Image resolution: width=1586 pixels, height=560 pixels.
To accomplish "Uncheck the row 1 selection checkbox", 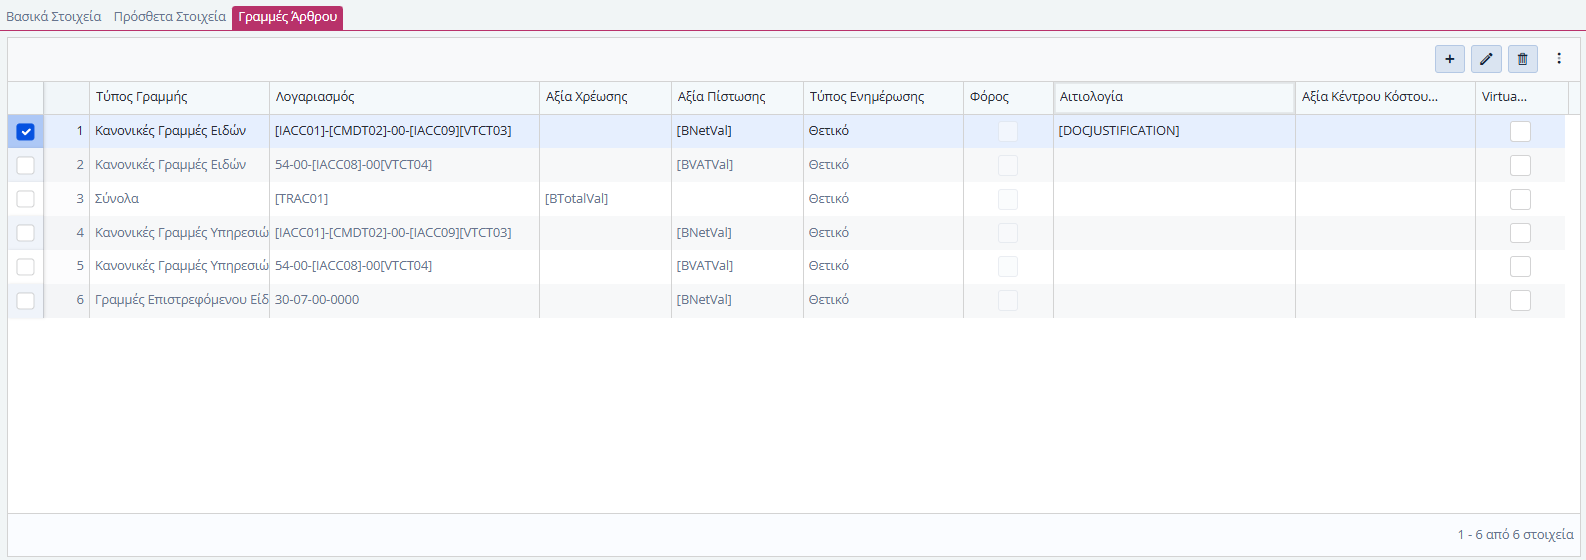I will (x=26, y=132).
